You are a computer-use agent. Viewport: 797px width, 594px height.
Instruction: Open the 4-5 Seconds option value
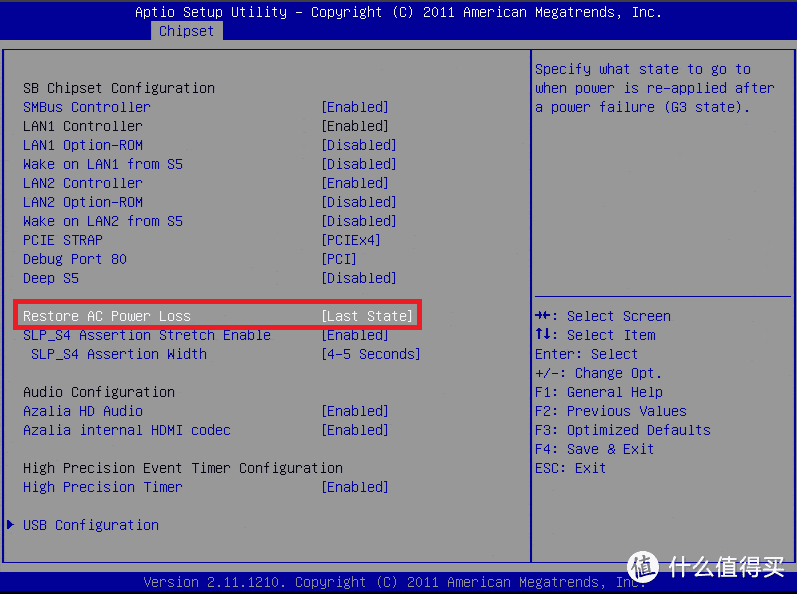point(371,354)
